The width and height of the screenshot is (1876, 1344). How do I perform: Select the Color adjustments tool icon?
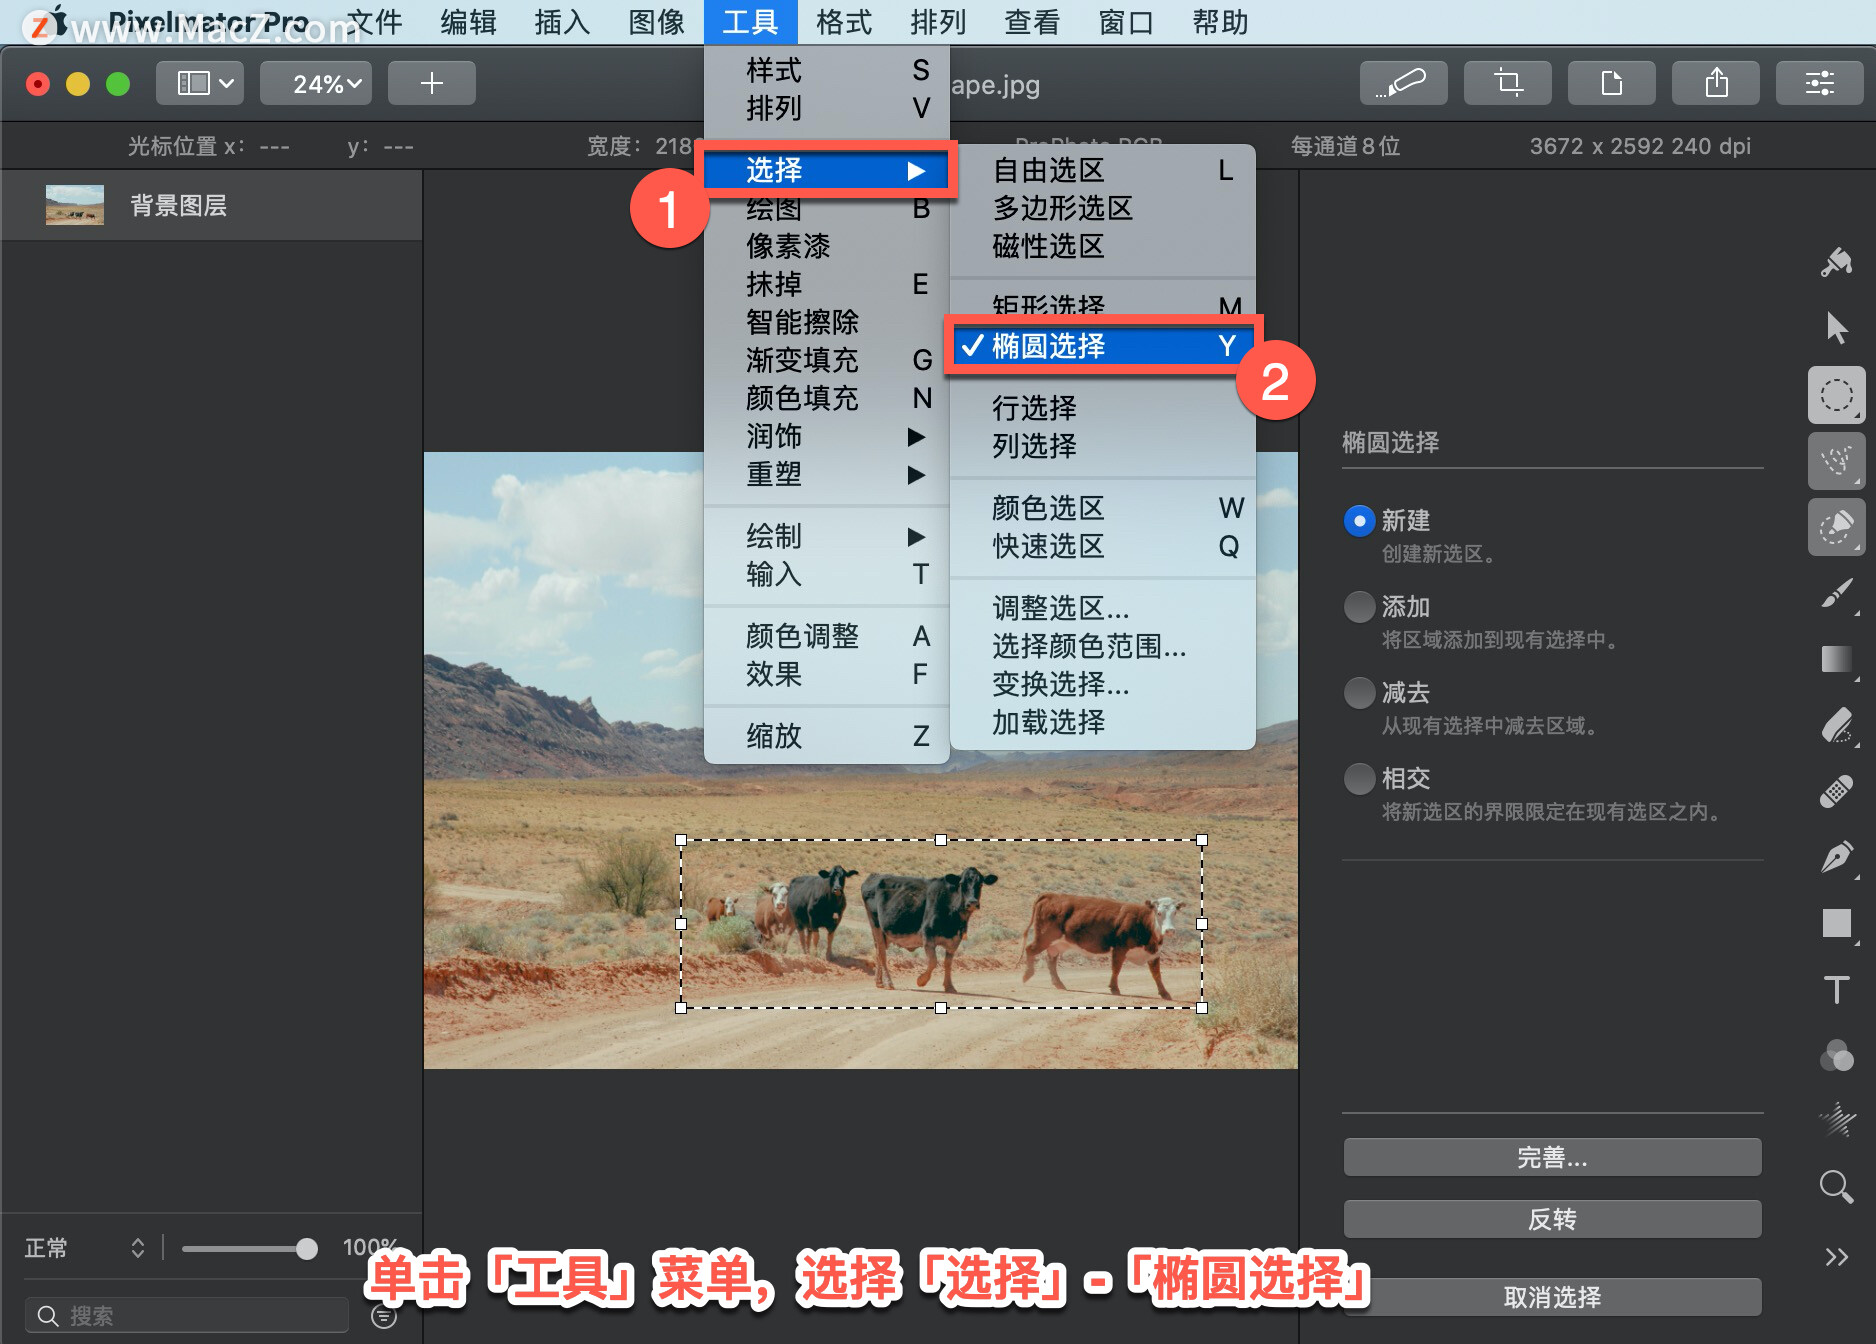pyautogui.click(x=1836, y=1055)
